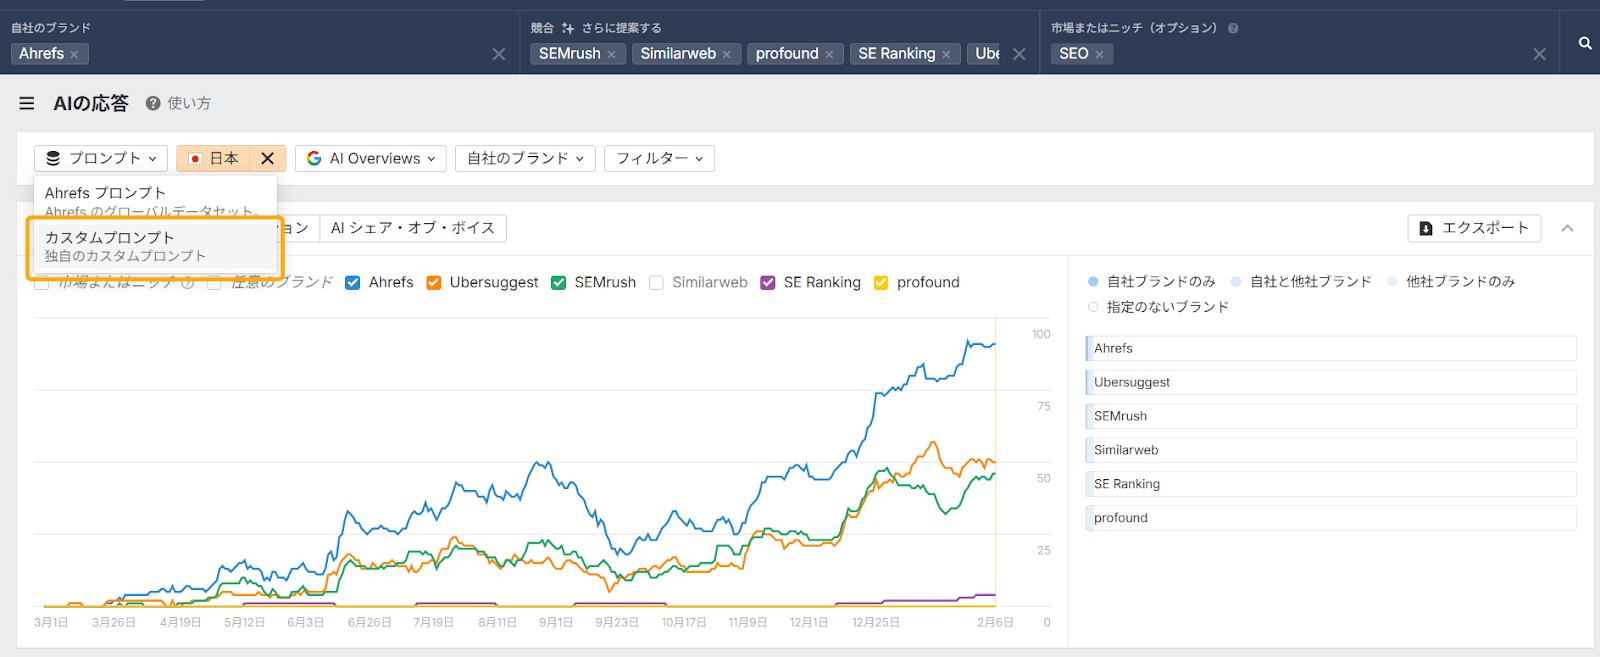Remove the SEO market tag
Viewport: 1600px width, 657px height.
(1099, 55)
